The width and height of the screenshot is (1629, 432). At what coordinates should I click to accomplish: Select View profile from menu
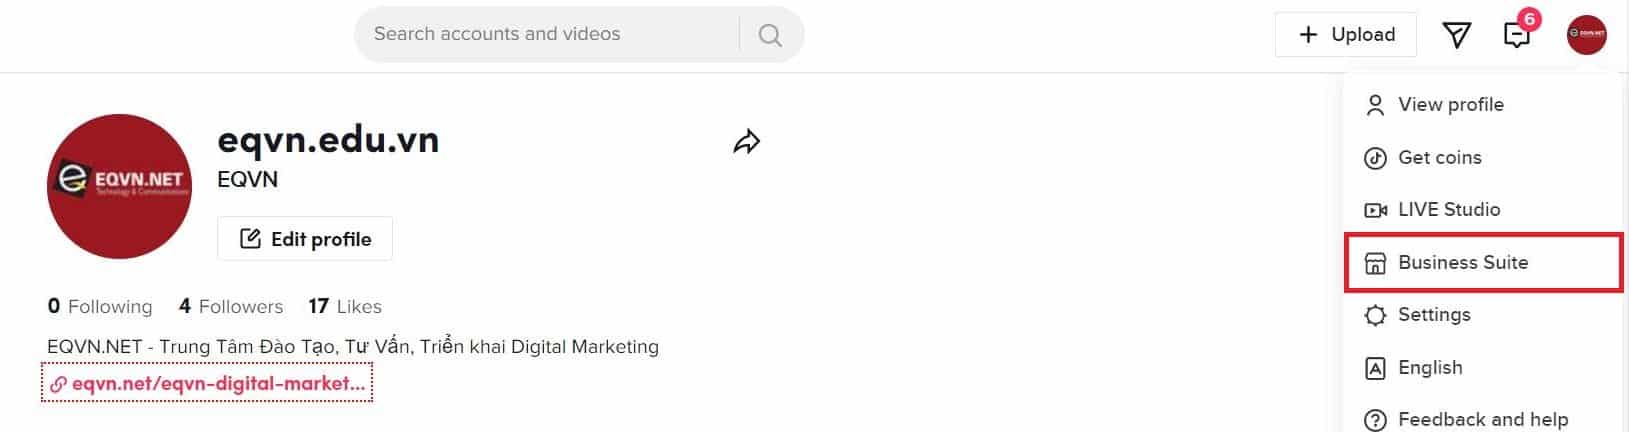click(1450, 105)
